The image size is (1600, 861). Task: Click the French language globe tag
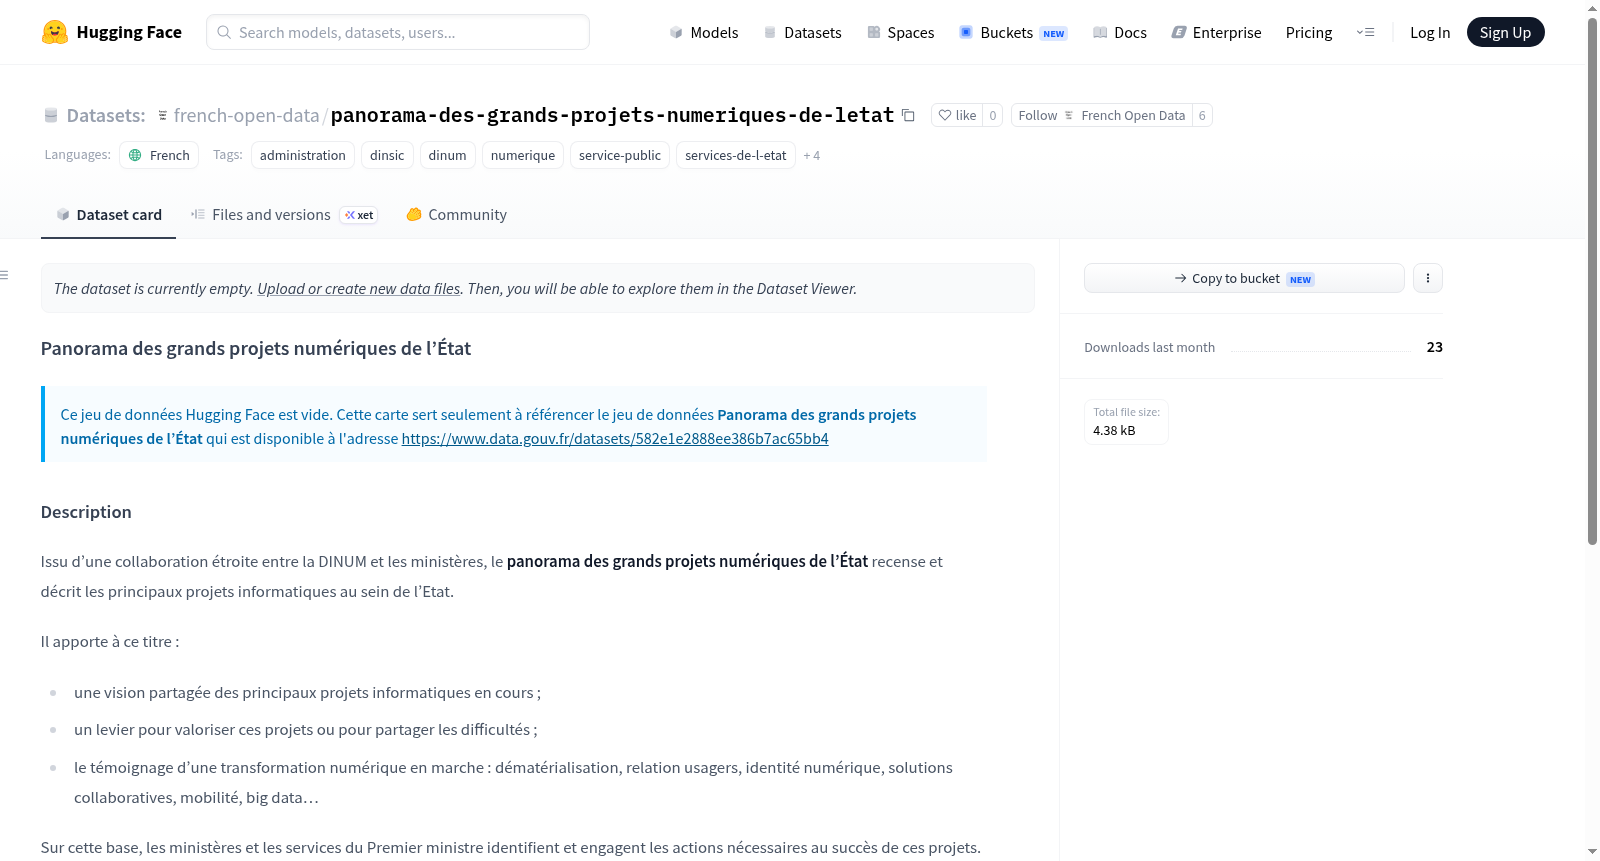pos(159,155)
